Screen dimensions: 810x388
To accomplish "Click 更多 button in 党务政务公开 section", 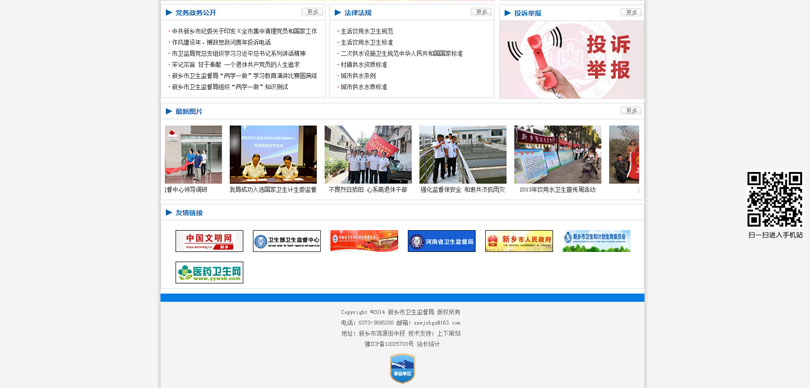I will [312, 12].
